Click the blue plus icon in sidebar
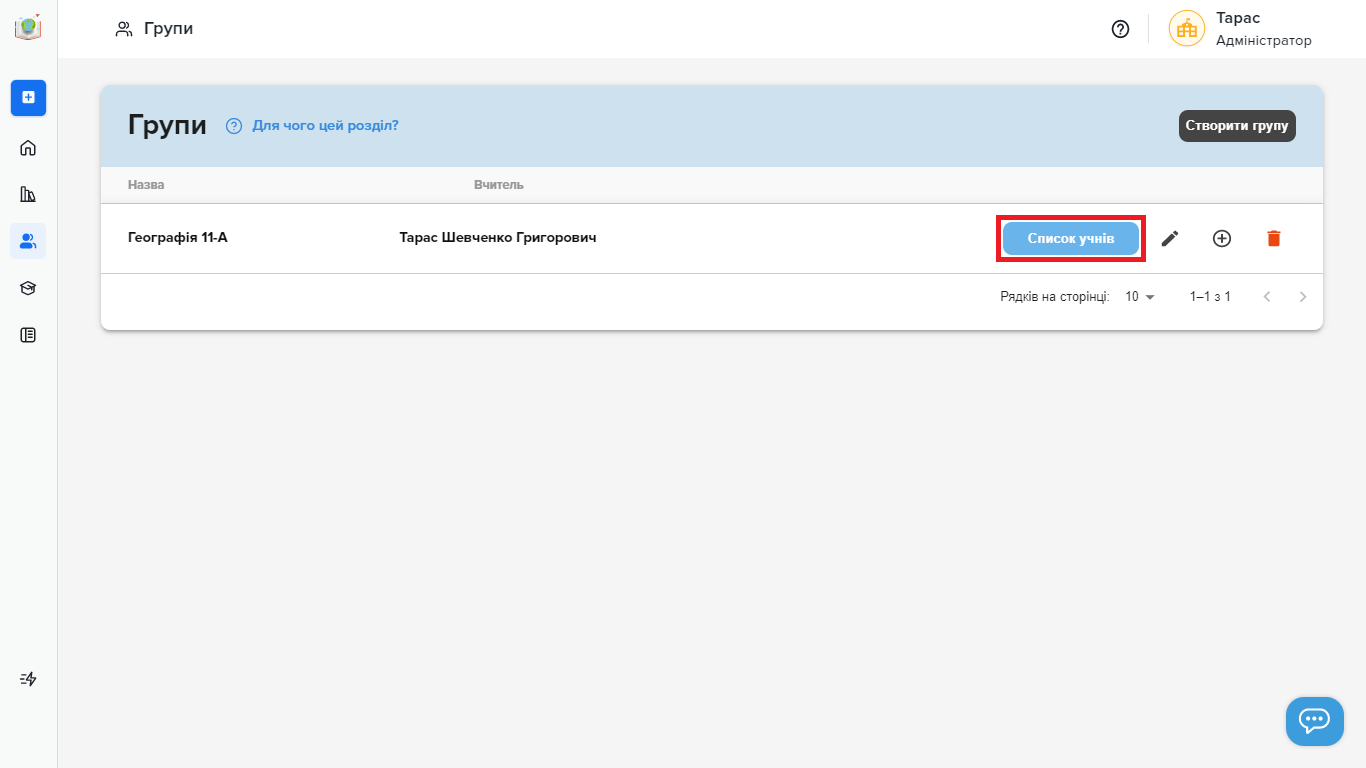Image resolution: width=1366 pixels, height=768 pixels. pos(28,98)
